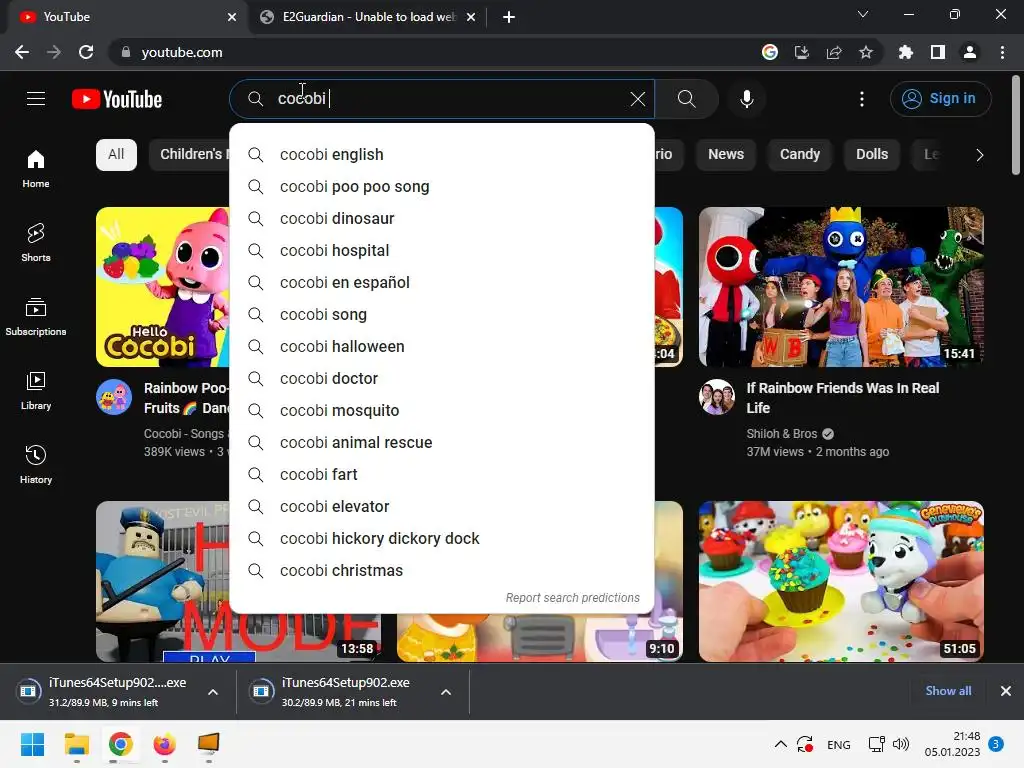Click the share page icon in the address bar
This screenshot has width=1024, height=768.
[x=834, y=52]
